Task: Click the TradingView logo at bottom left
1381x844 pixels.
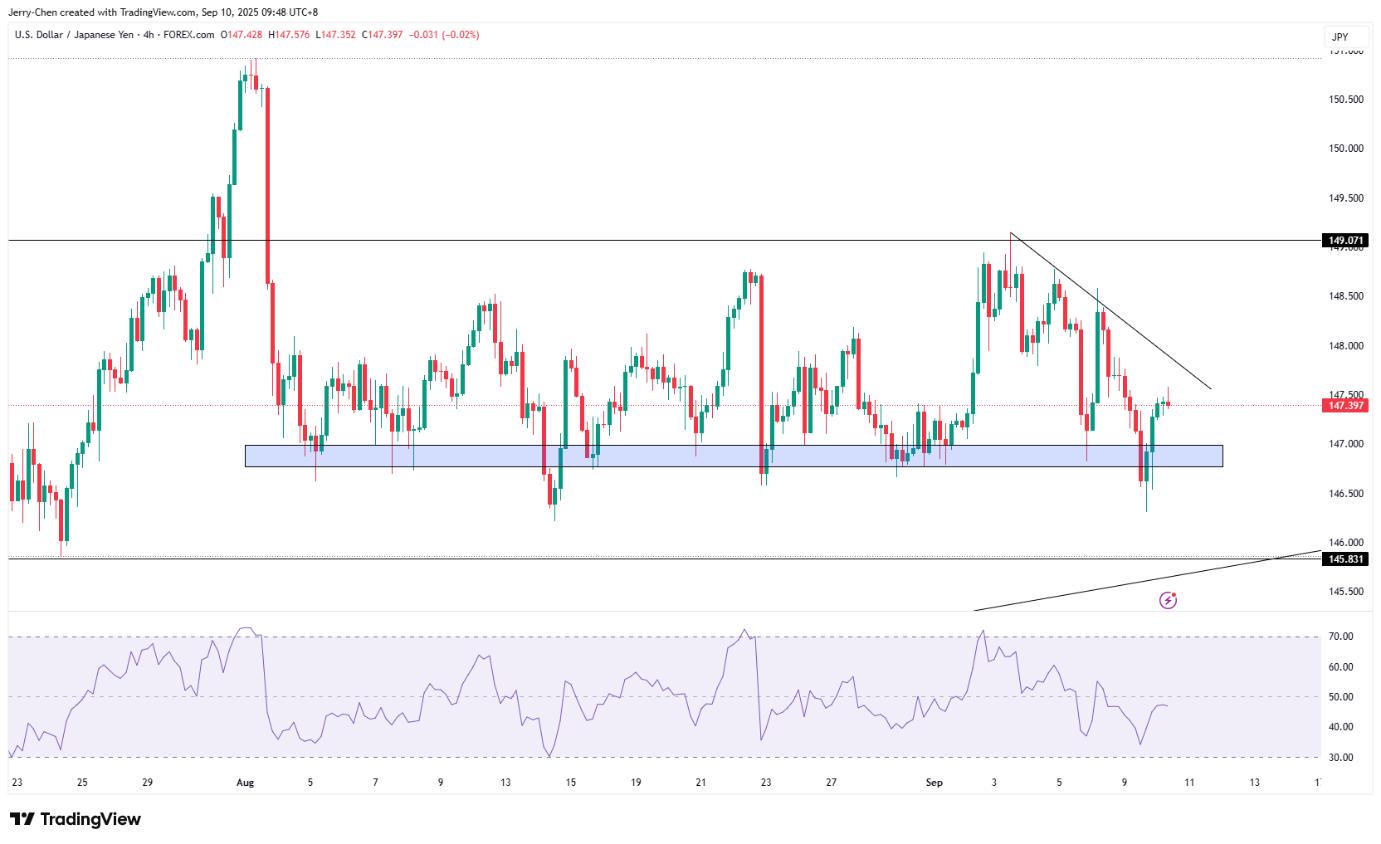Action: pyautogui.click(x=76, y=819)
